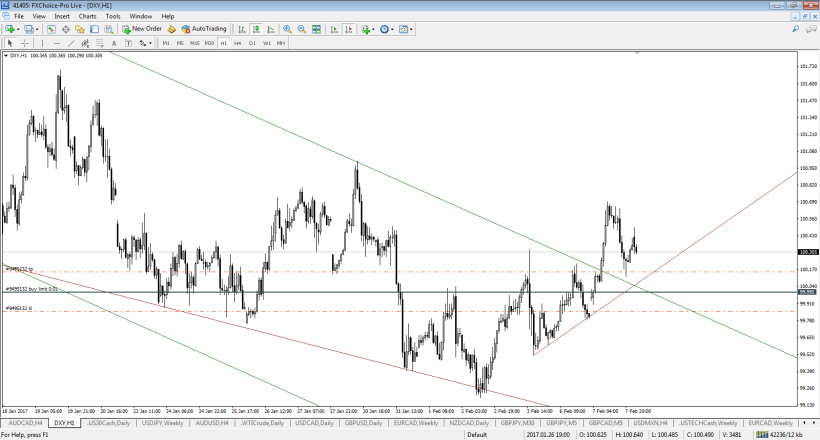
Task: Switch to the AUDCAD,H4 chart tab
Action: point(25,423)
